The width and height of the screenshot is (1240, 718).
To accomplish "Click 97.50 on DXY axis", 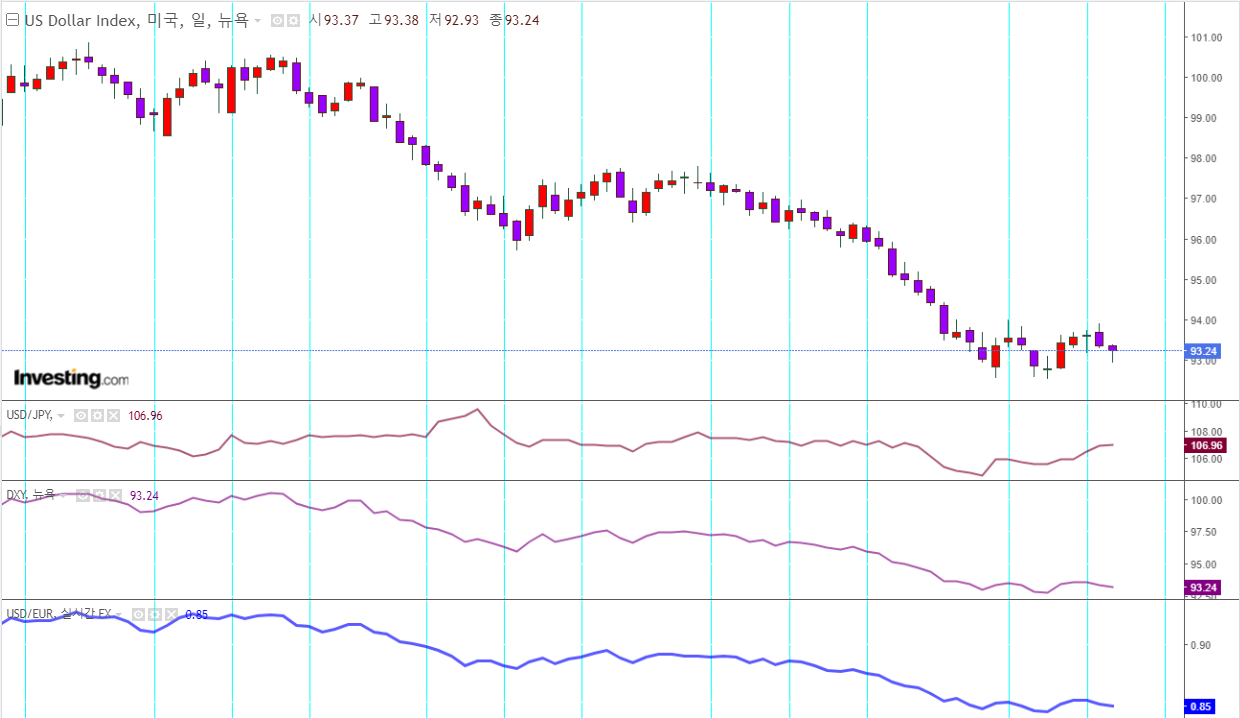I will (x=1206, y=532).
